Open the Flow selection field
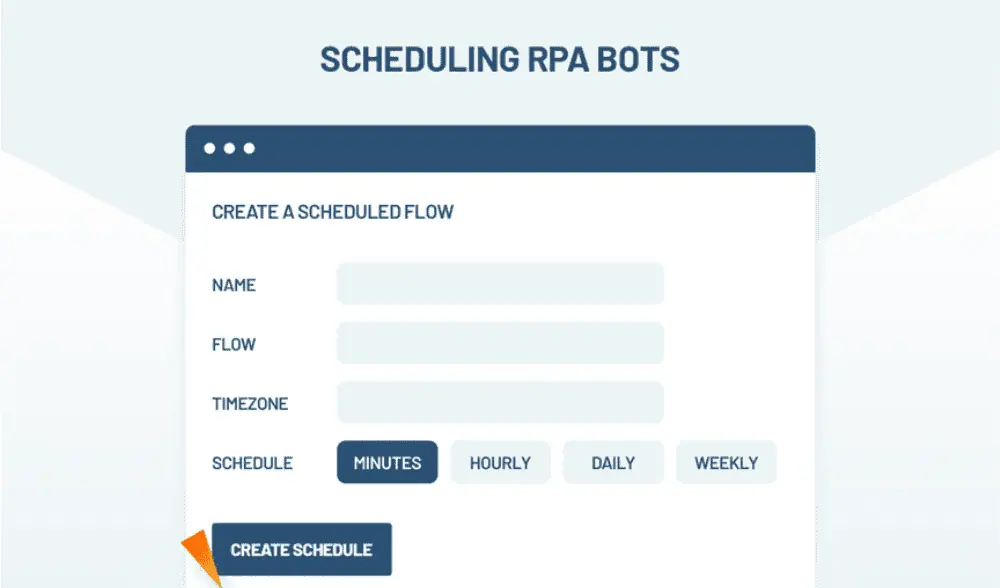The width and height of the screenshot is (1000, 588). click(x=500, y=343)
